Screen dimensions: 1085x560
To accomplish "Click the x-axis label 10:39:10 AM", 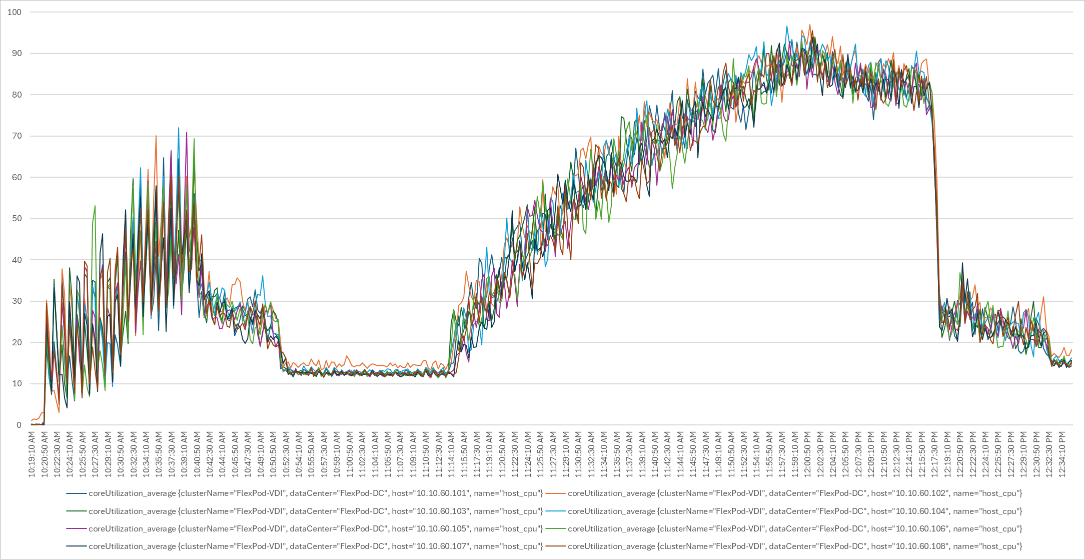I will 185,453.
